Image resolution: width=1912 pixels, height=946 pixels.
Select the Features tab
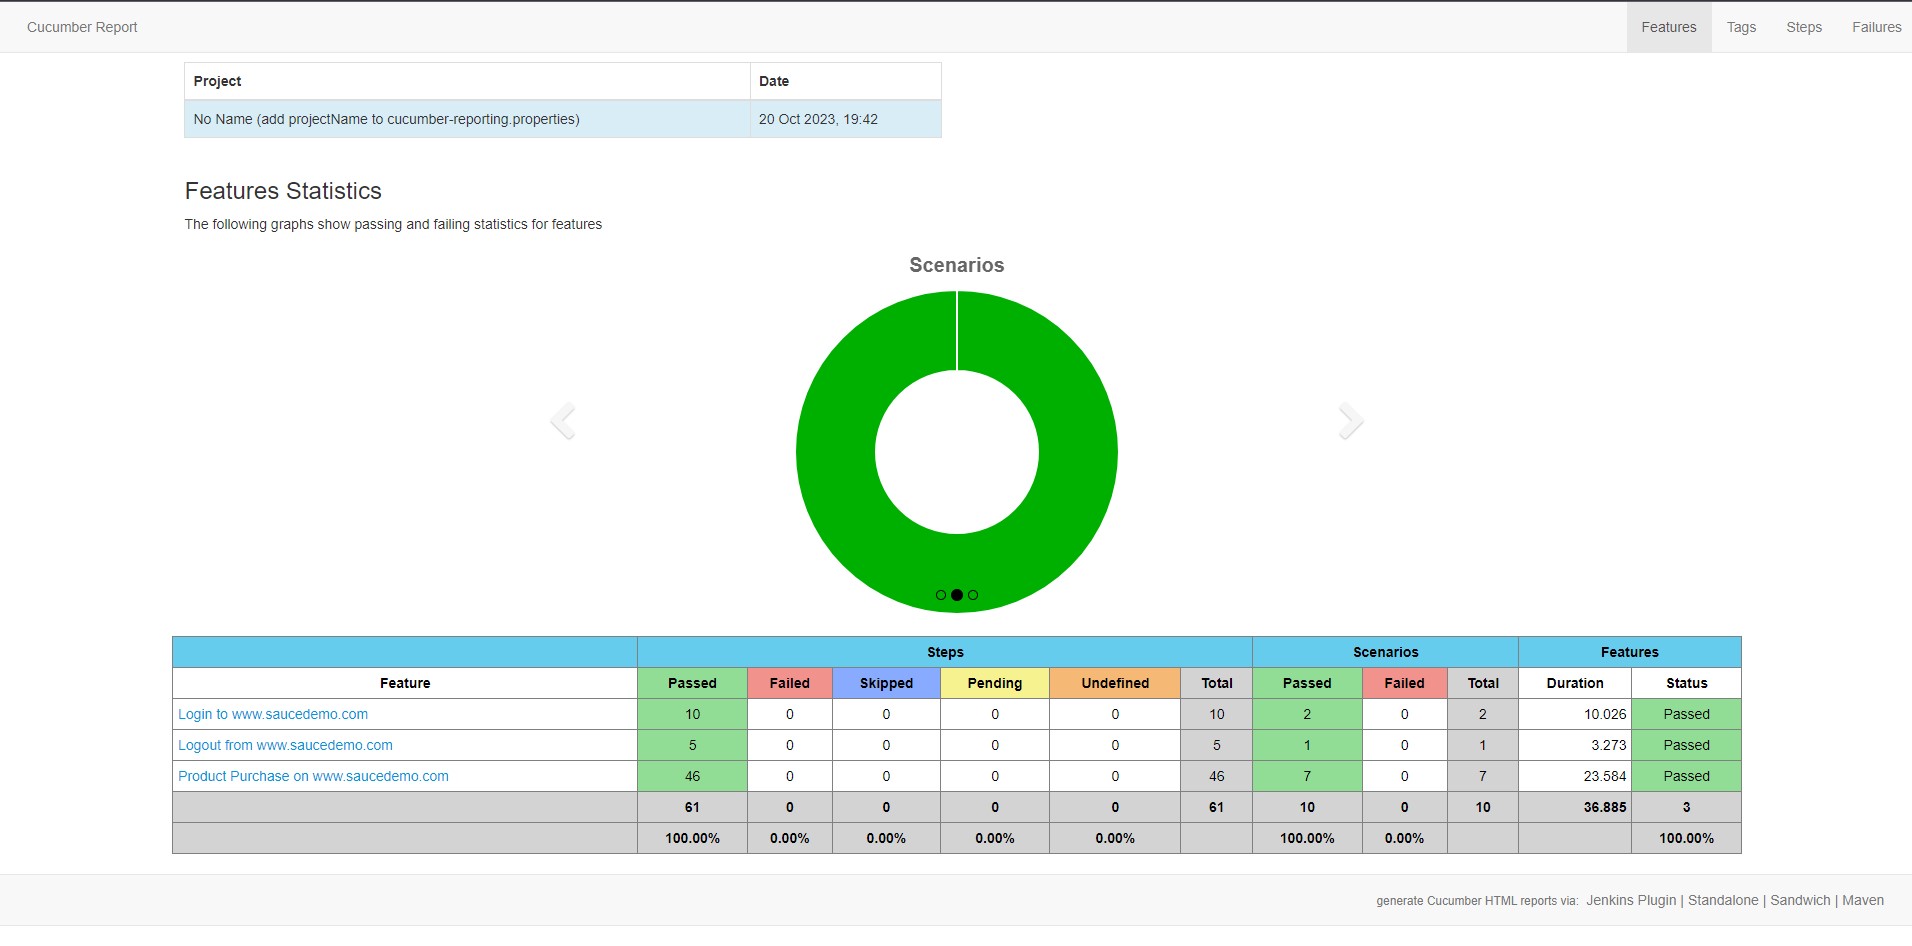(x=1668, y=27)
